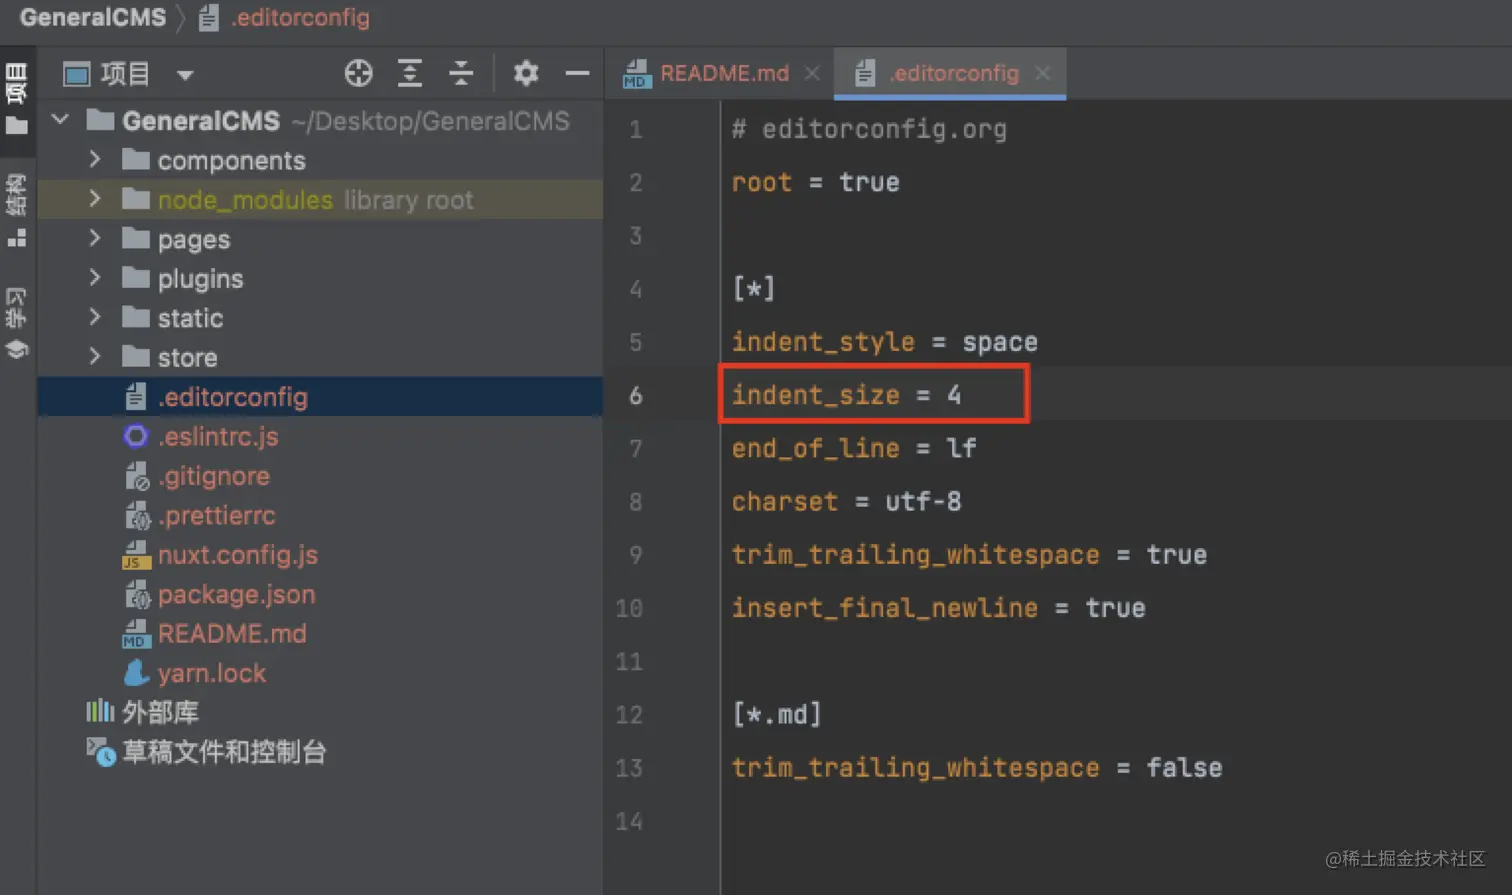Click the package.json file icon
1512x895 pixels.
click(136, 594)
